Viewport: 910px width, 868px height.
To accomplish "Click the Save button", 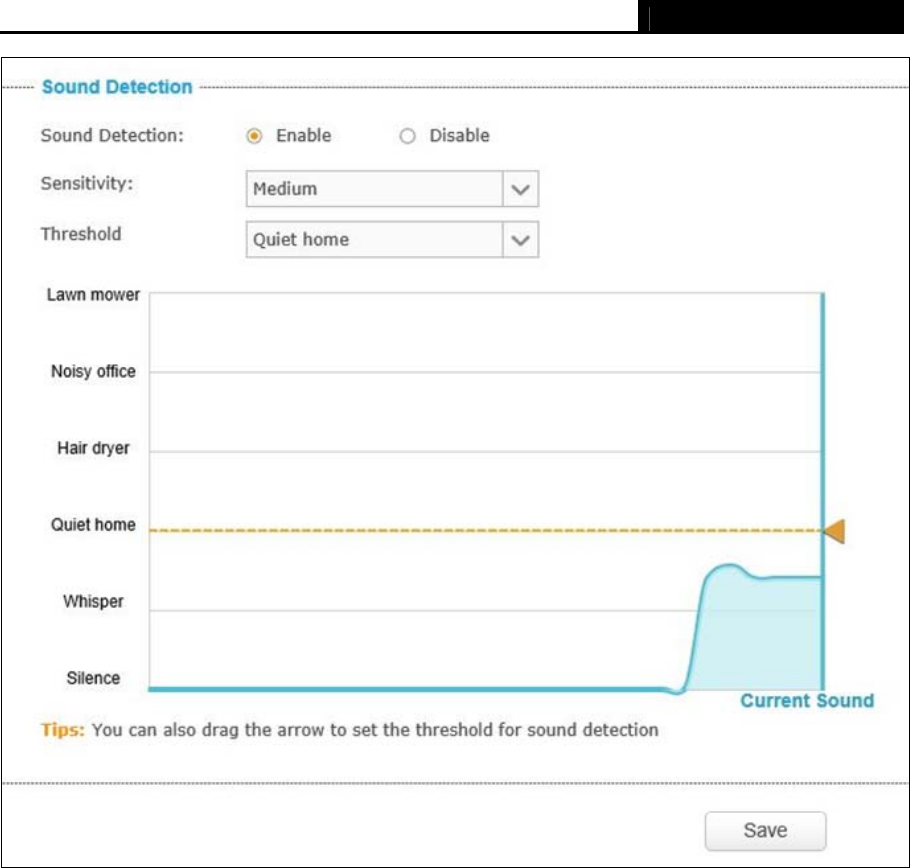I will [x=765, y=830].
